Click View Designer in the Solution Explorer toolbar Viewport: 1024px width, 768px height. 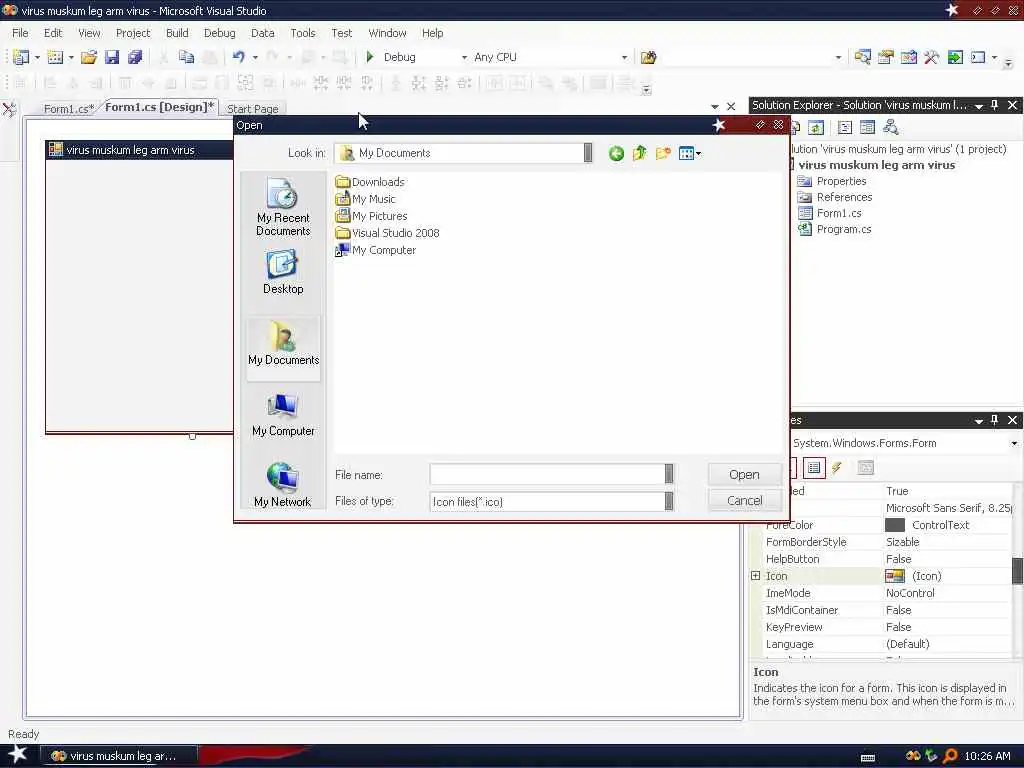(x=867, y=127)
